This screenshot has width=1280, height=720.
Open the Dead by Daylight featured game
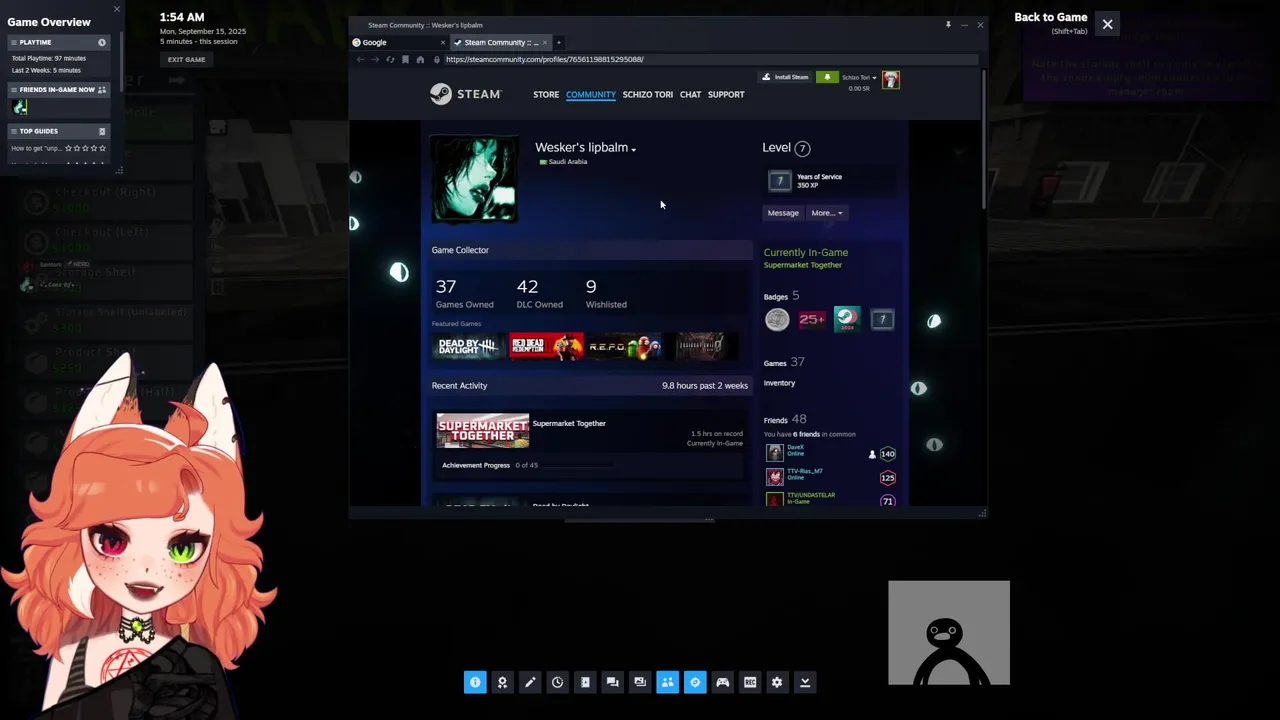point(468,347)
